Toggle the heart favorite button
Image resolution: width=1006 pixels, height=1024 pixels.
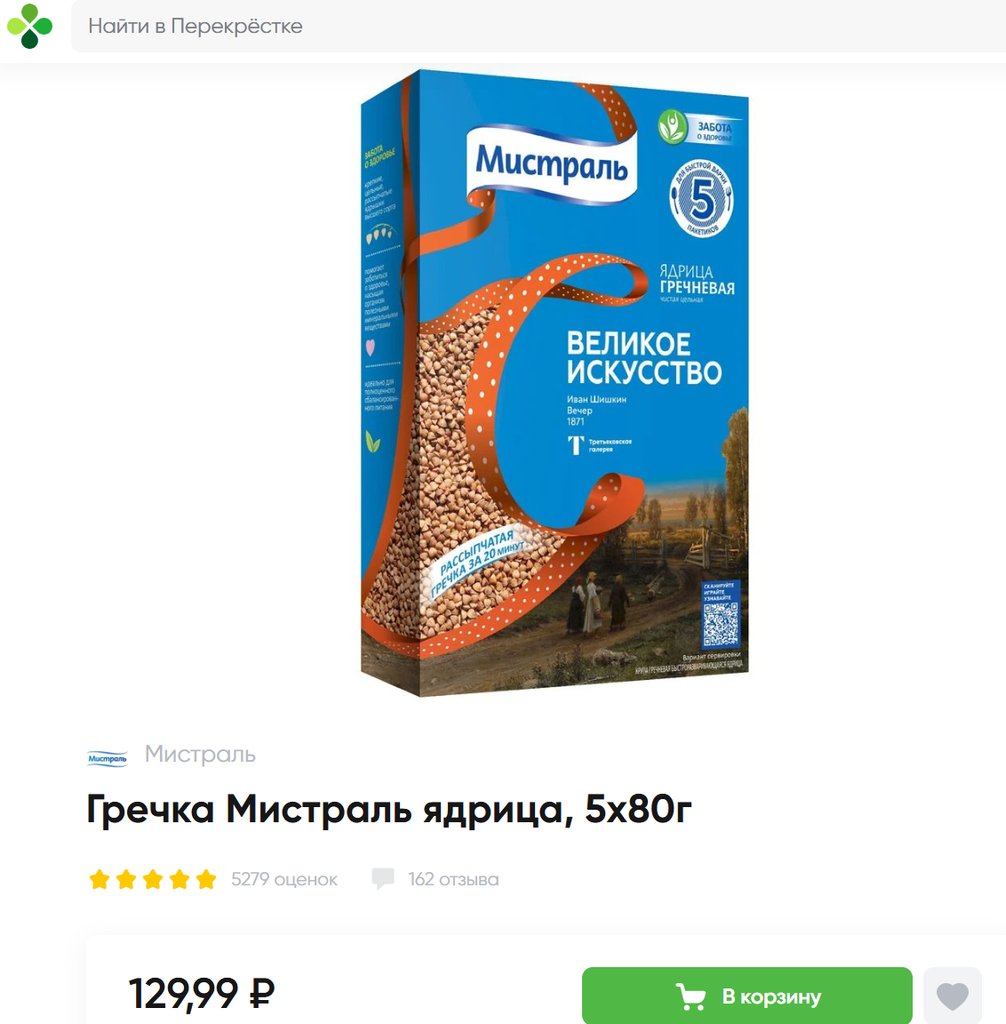pos(952,996)
